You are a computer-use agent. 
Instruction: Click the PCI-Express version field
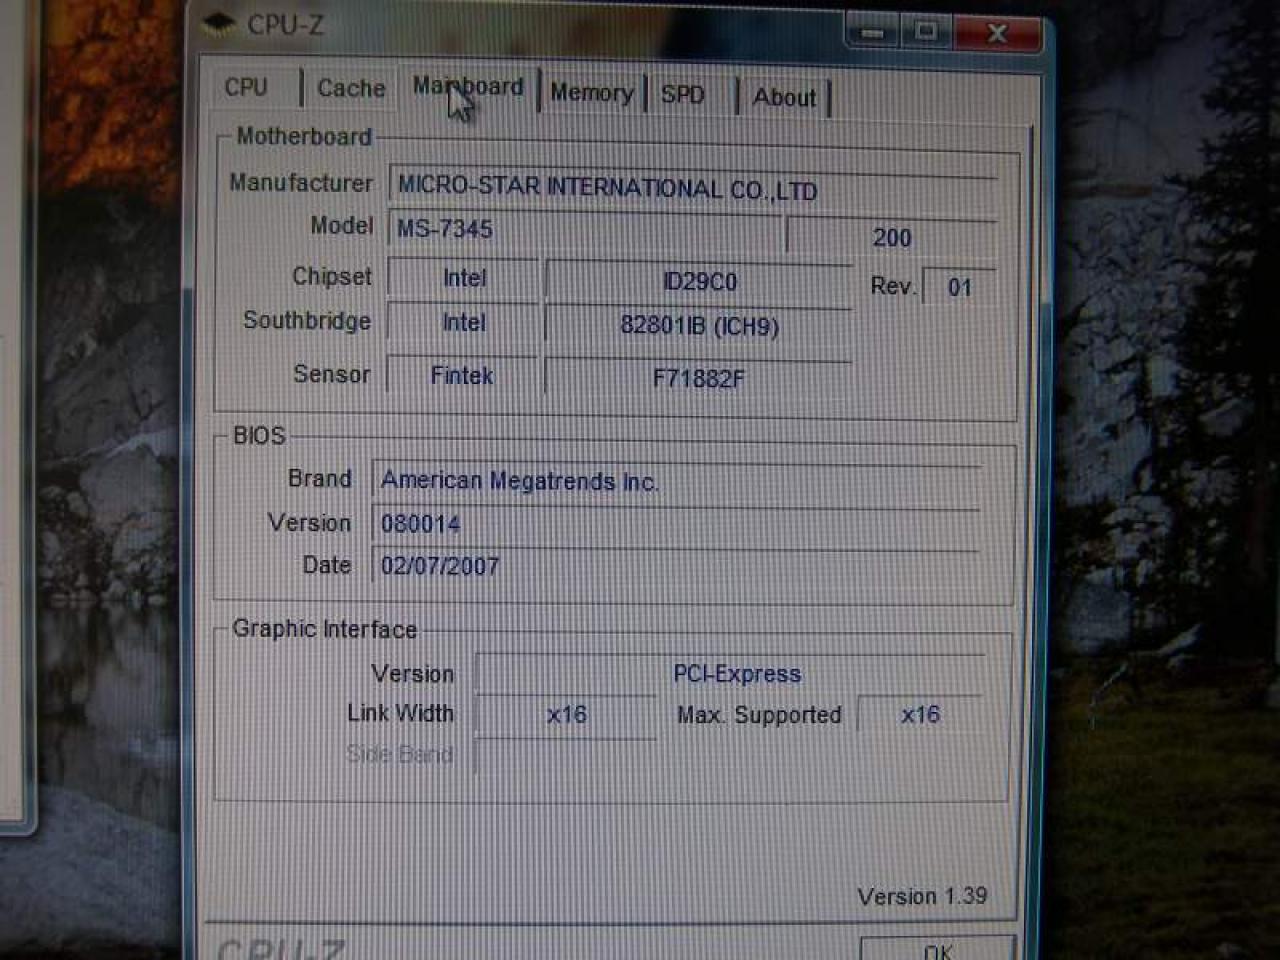tap(731, 674)
